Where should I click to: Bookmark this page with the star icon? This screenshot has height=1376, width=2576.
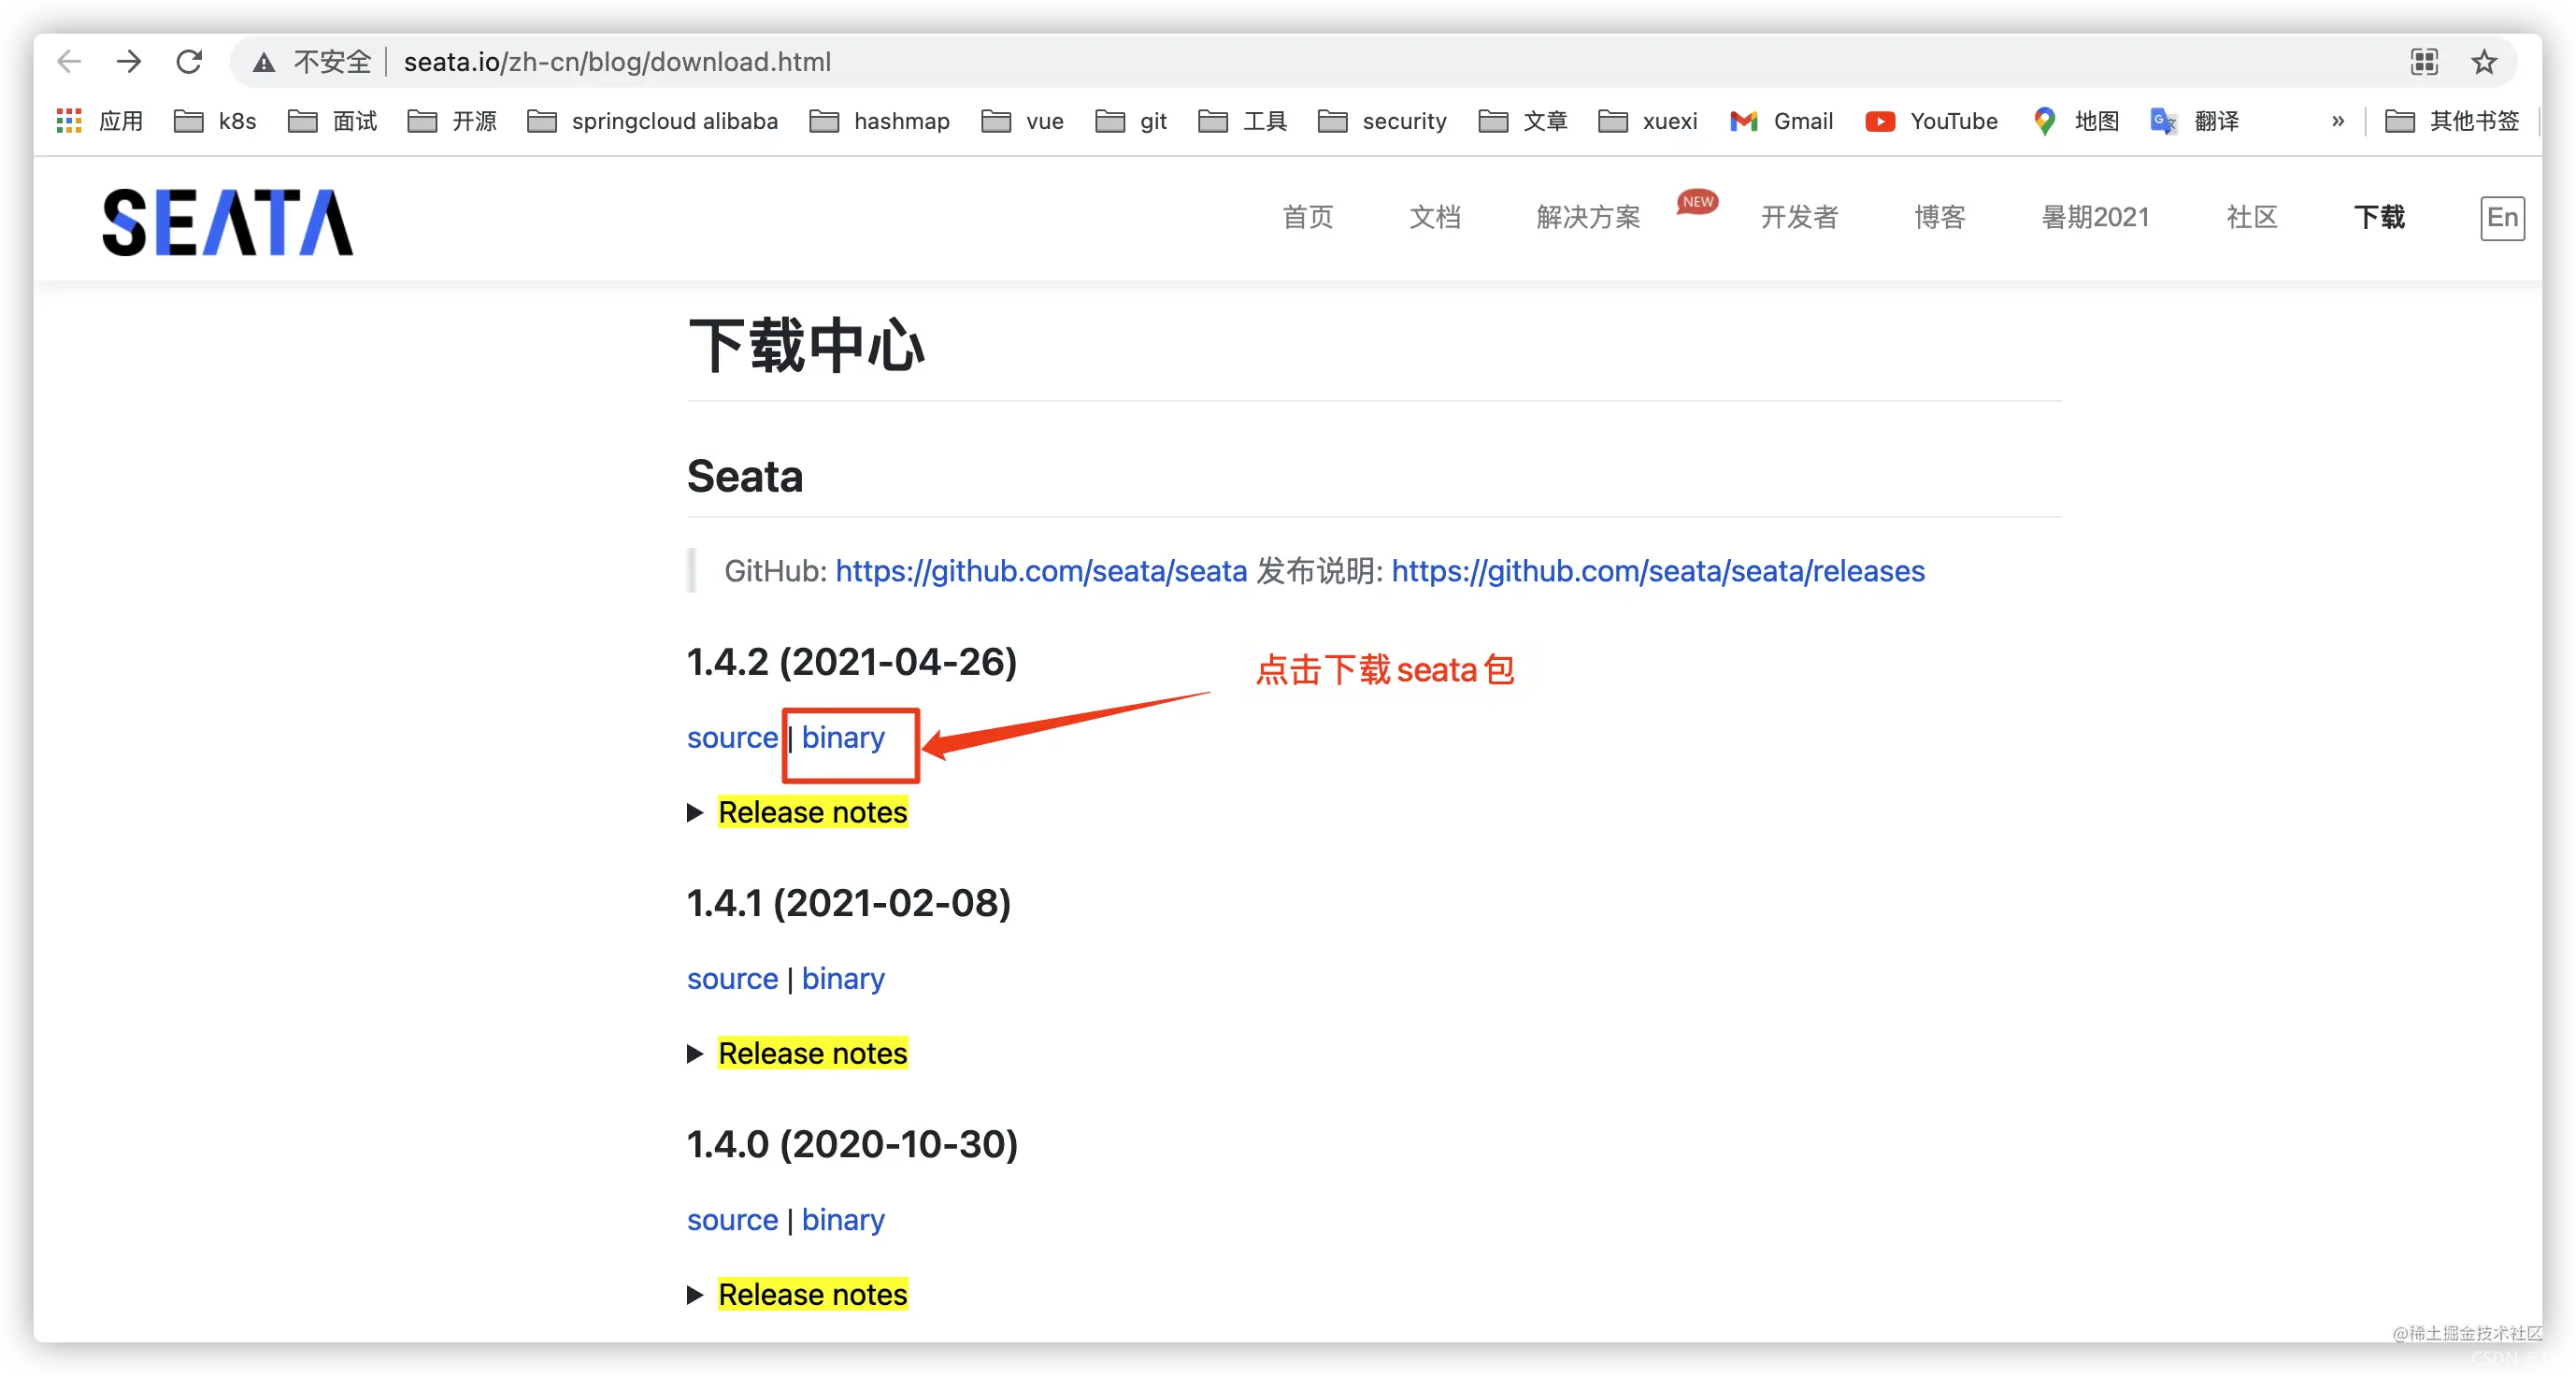(x=2484, y=62)
